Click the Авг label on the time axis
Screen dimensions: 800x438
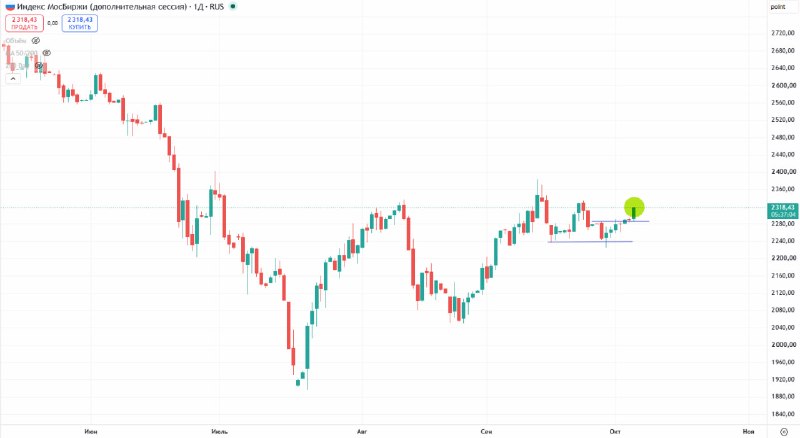[362, 432]
